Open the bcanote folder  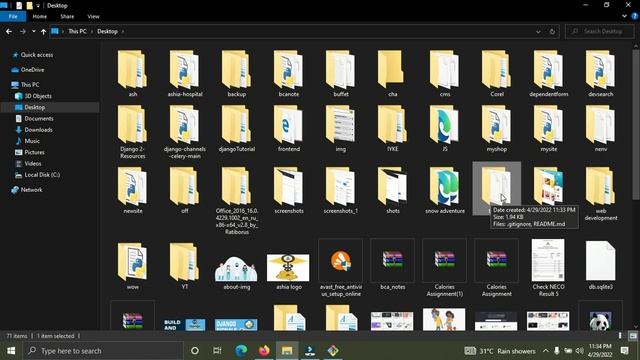(289, 73)
